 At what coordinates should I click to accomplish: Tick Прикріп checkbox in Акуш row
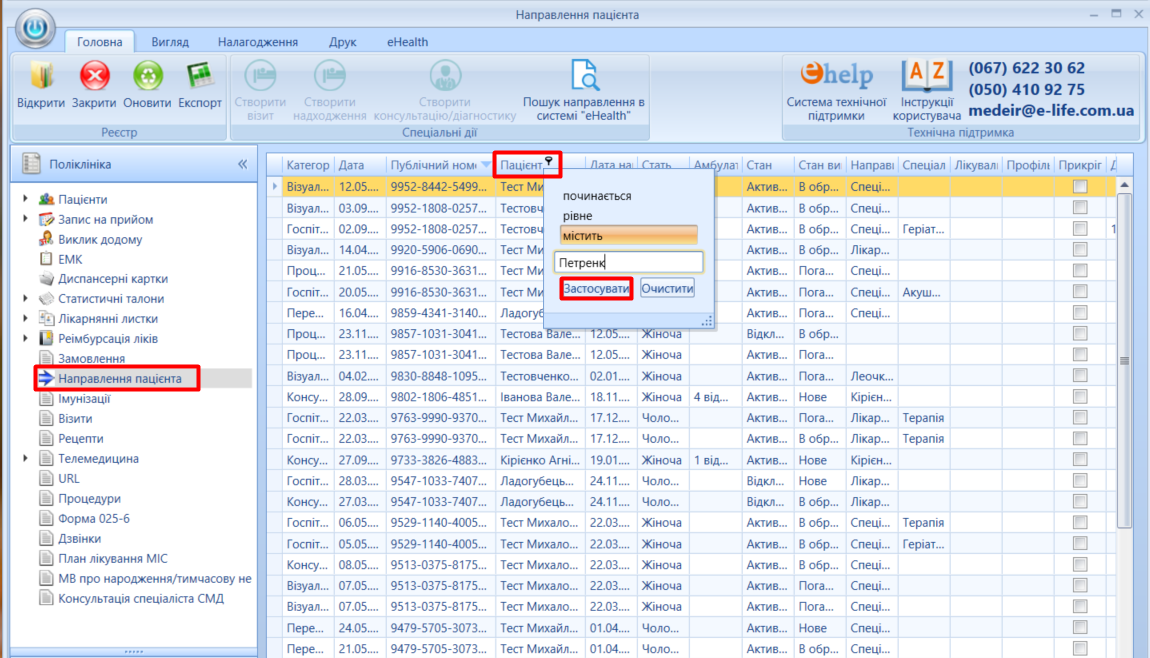tap(1080, 292)
